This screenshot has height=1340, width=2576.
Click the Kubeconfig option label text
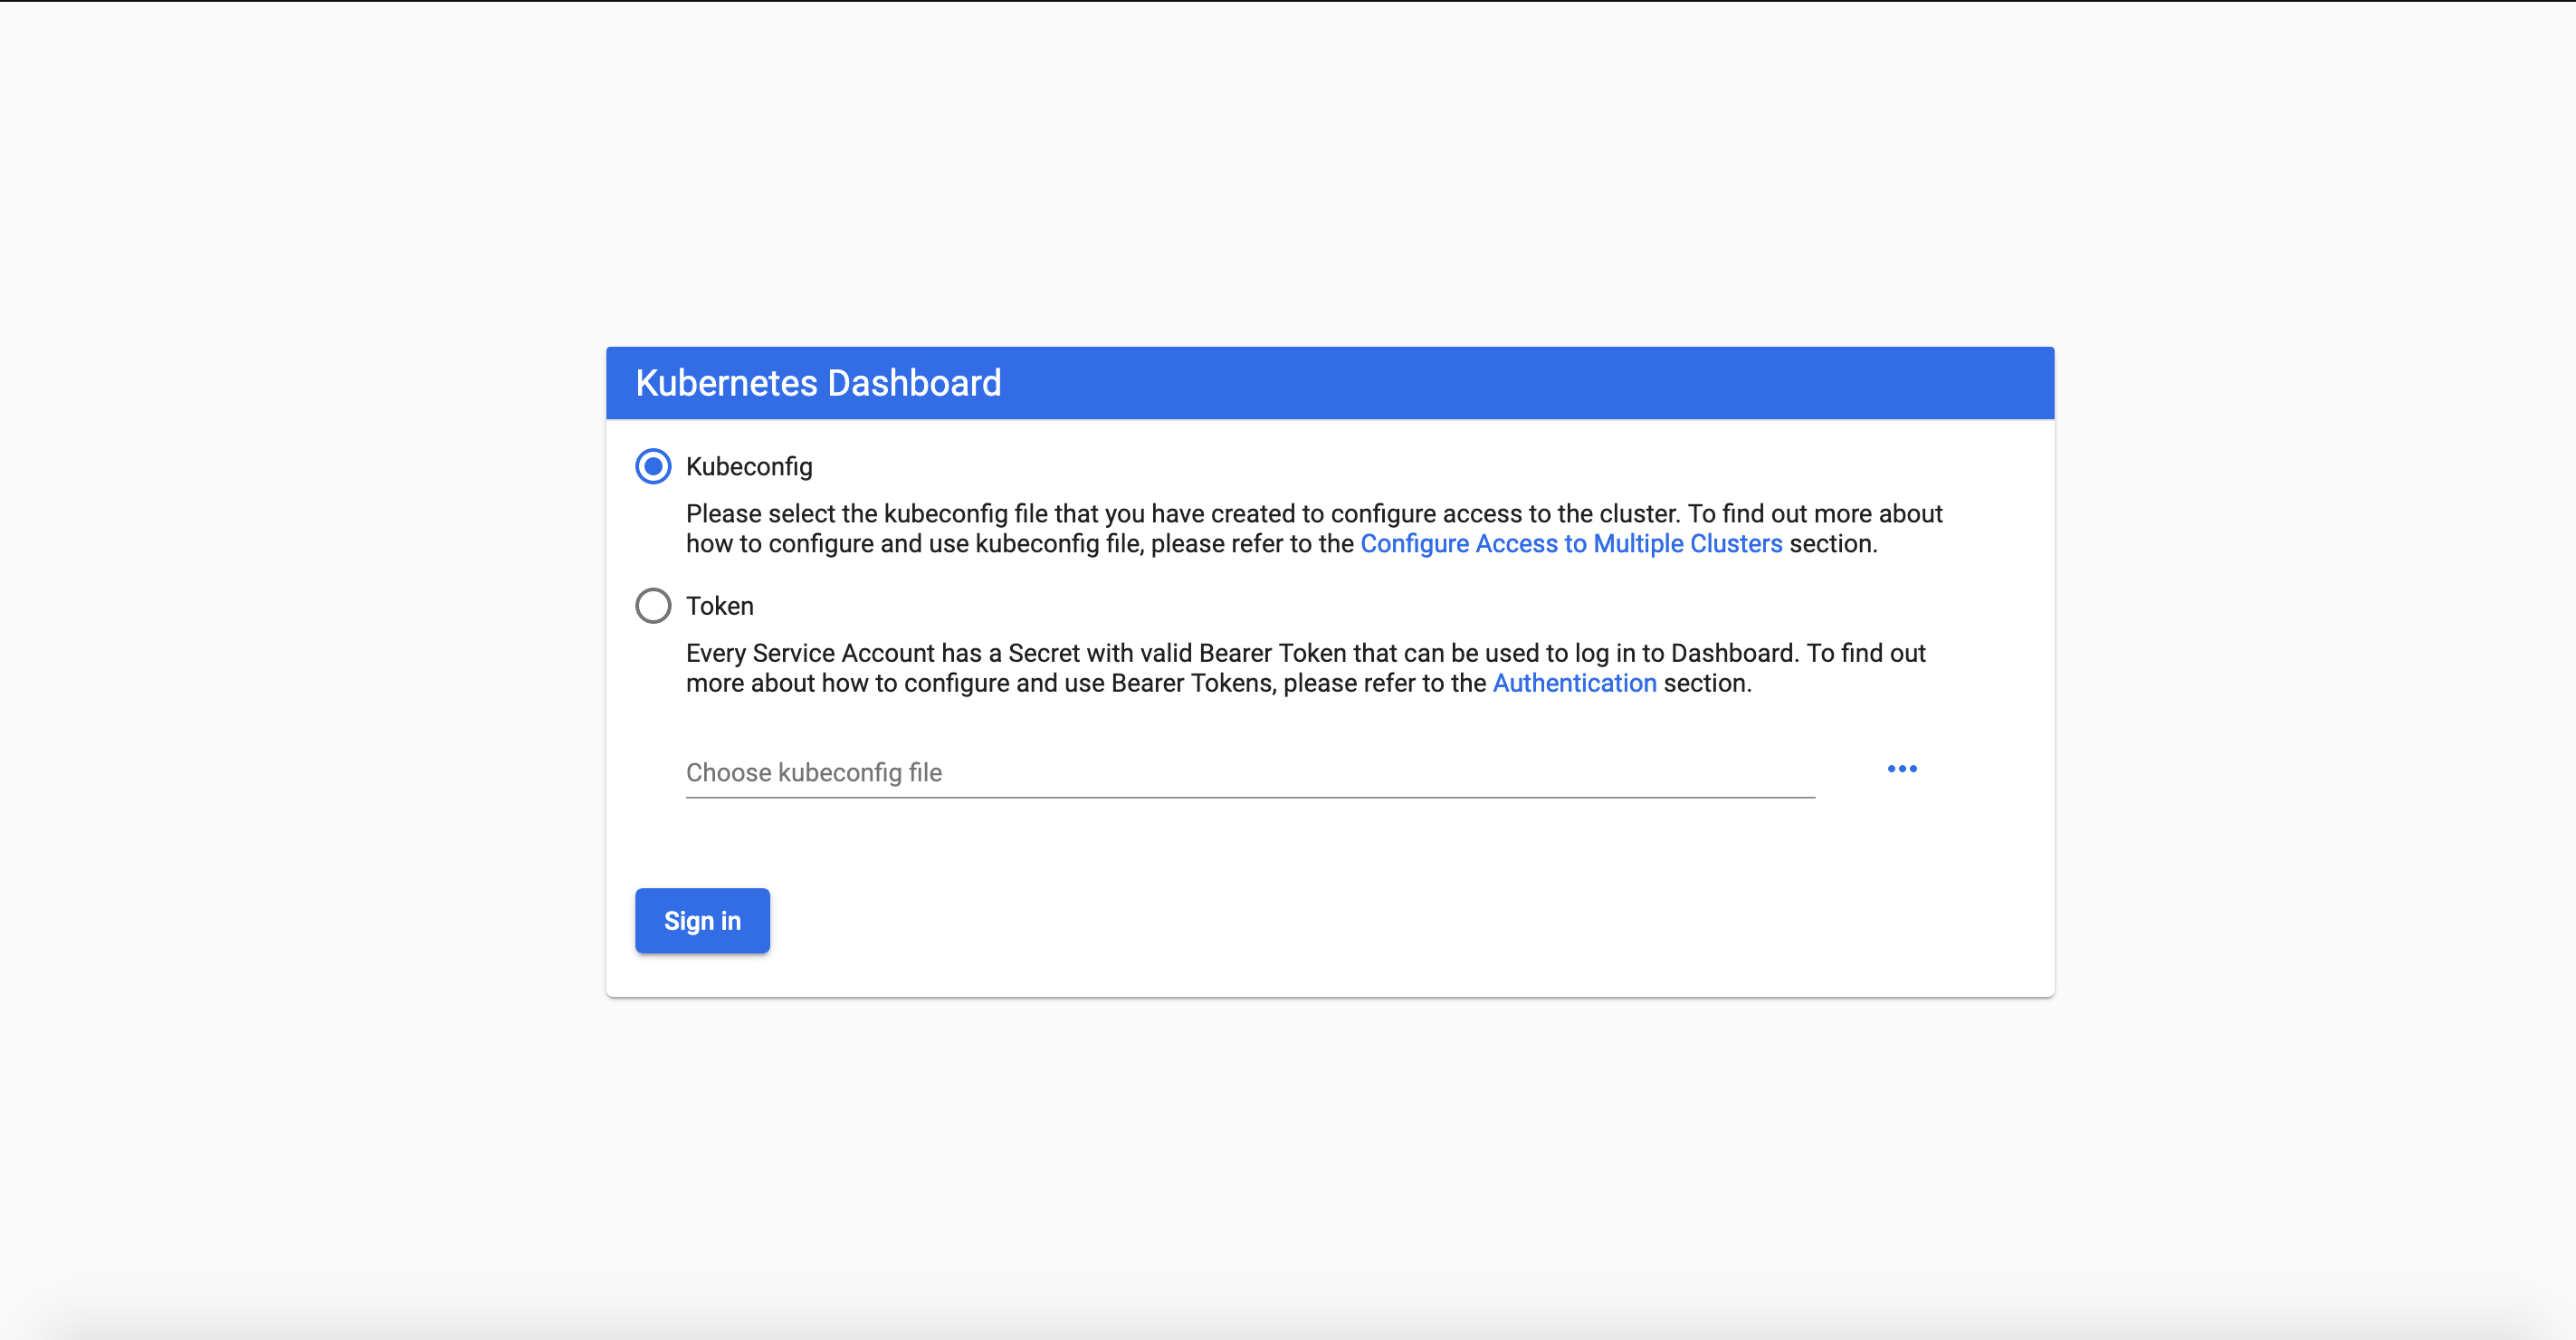748,466
